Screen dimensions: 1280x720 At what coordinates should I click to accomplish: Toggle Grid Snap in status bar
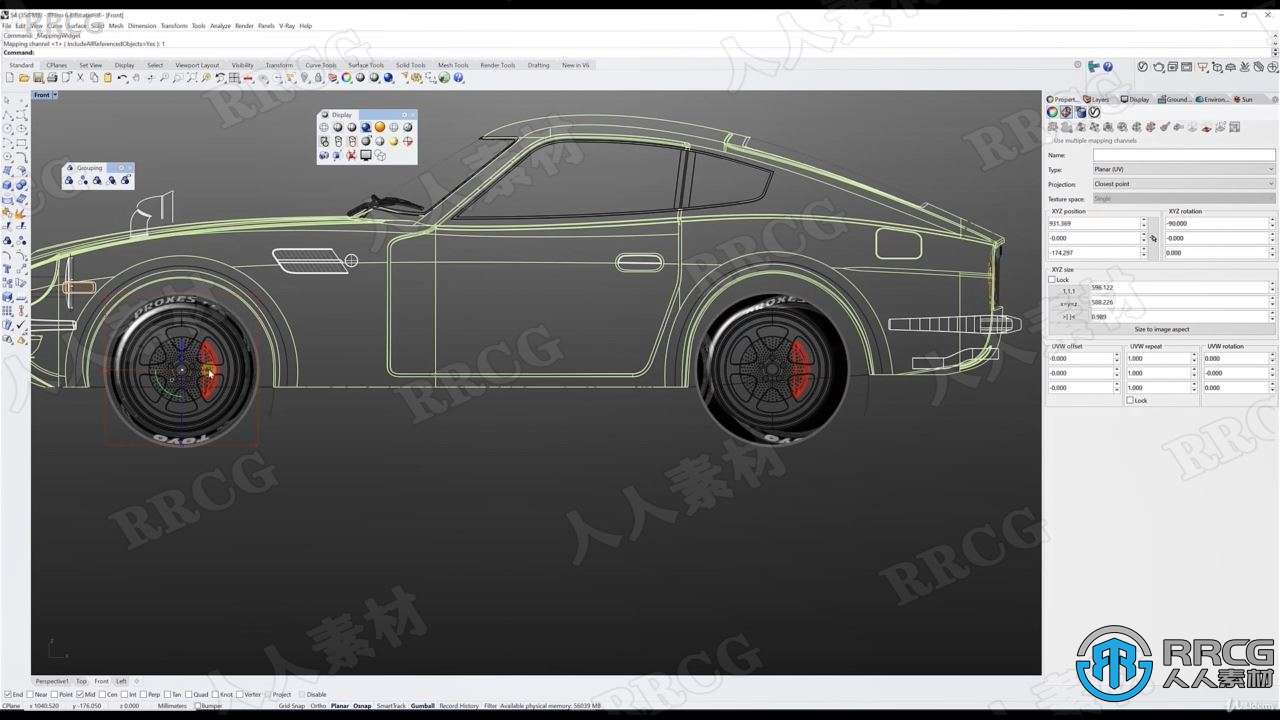[x=292, y=706]
